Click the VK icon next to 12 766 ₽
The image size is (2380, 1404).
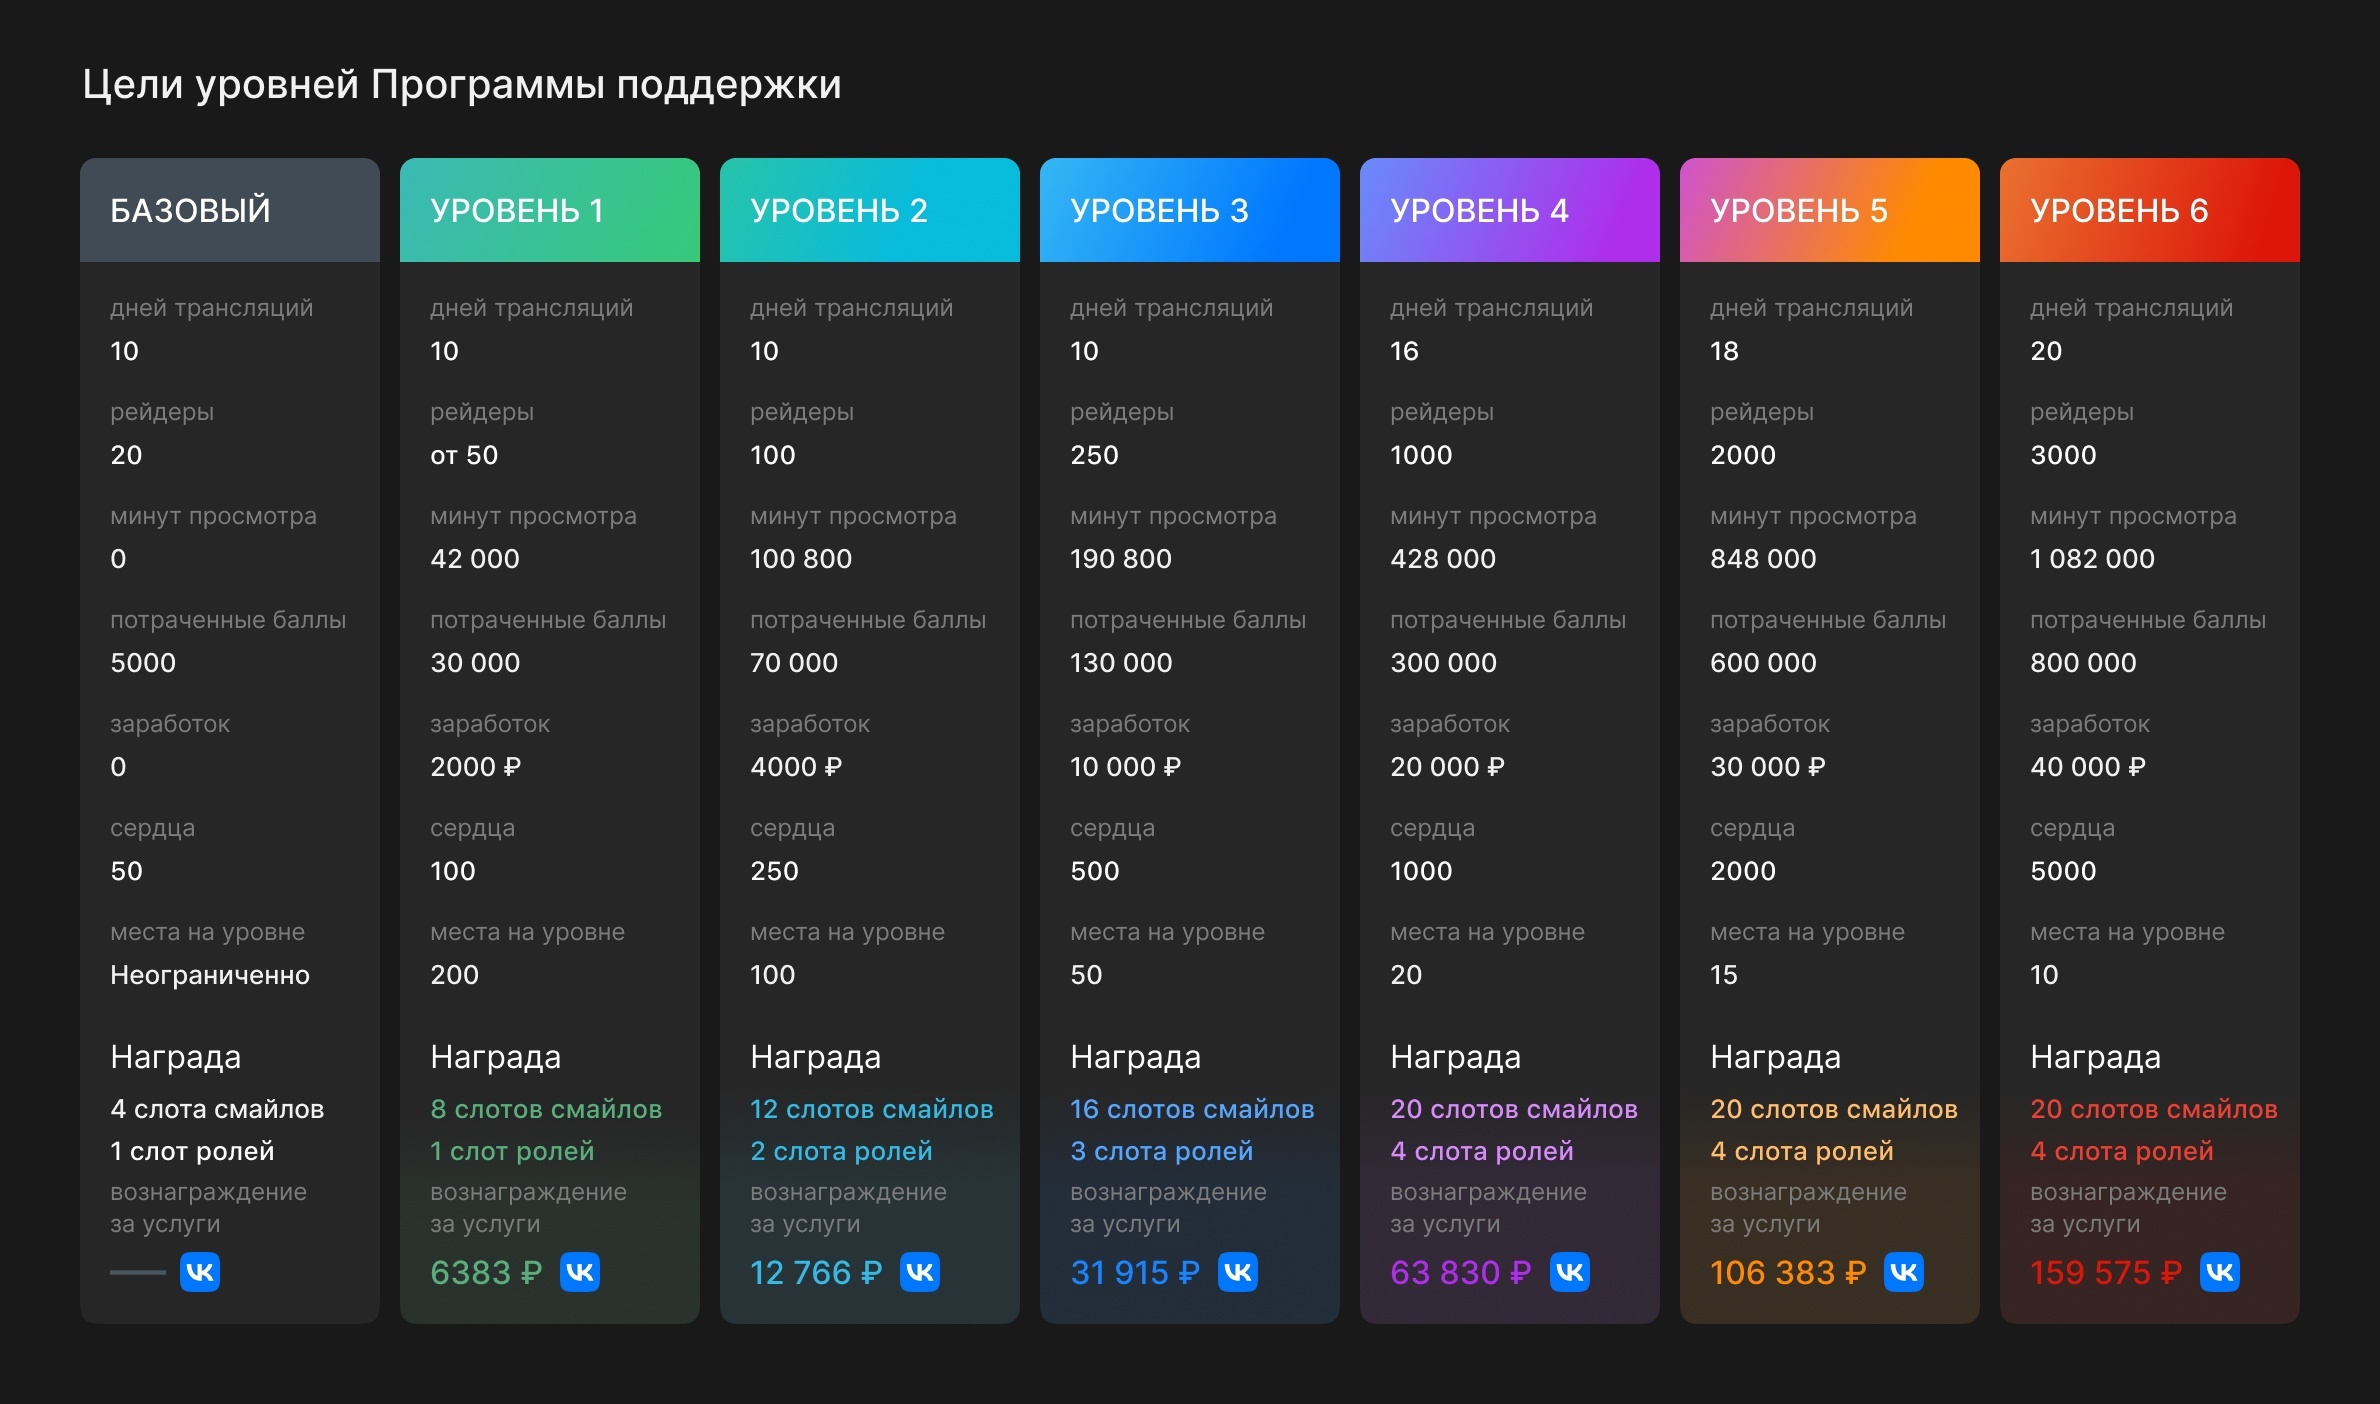coord(920,1272)
